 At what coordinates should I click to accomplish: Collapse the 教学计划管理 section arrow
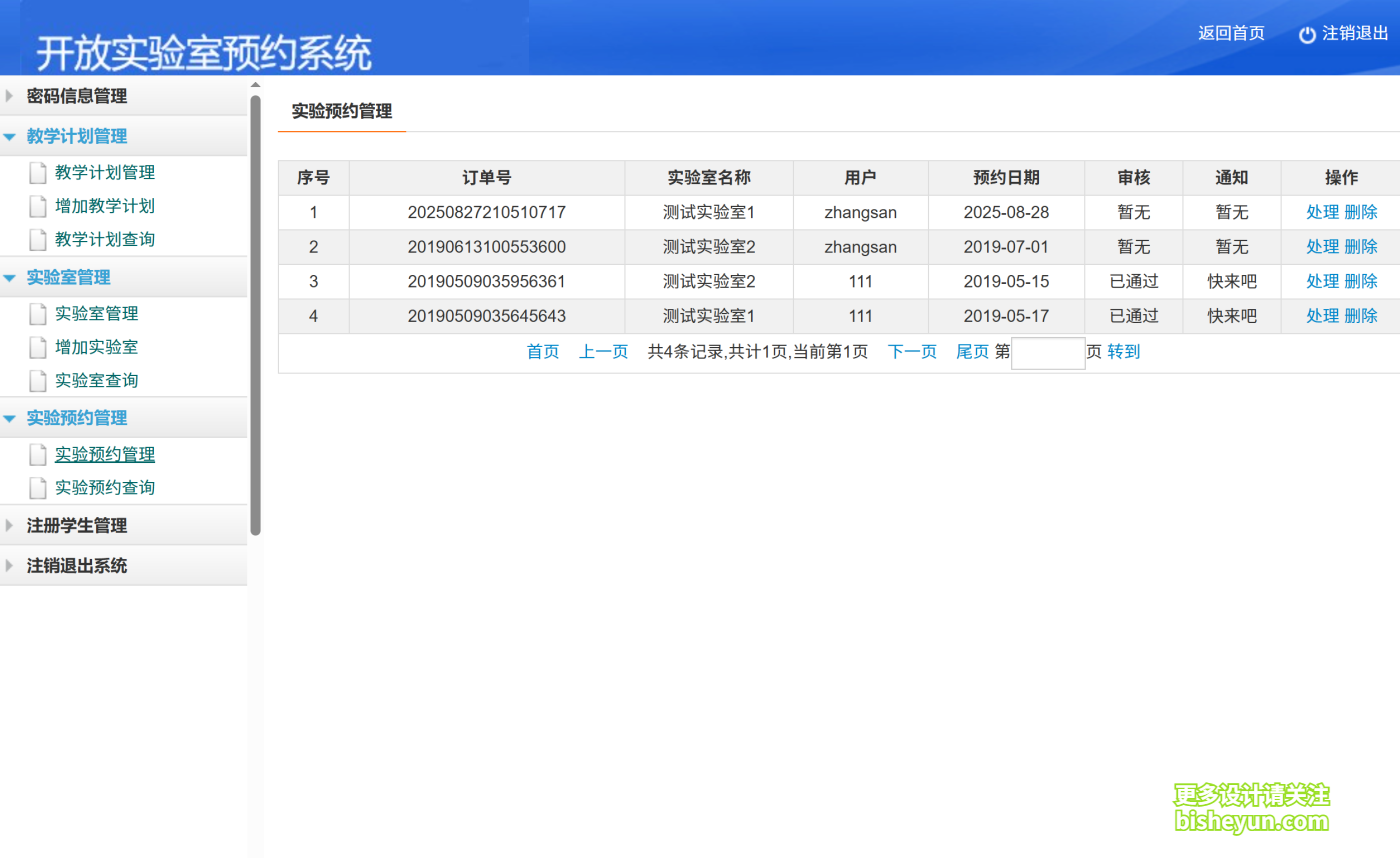tap(9, 137)
